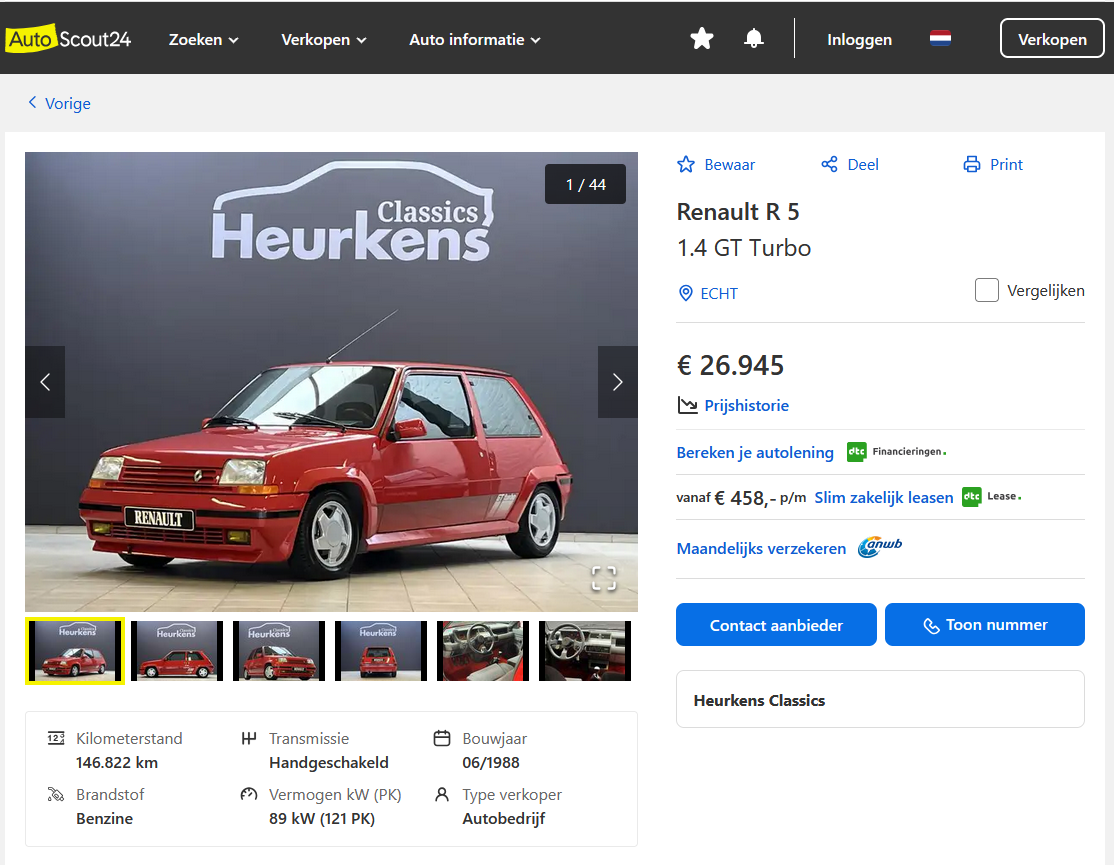The width and height of the screenshot is (1114, 865).
Task: Click the AutoScout24 logo
Action: [68, 39]
